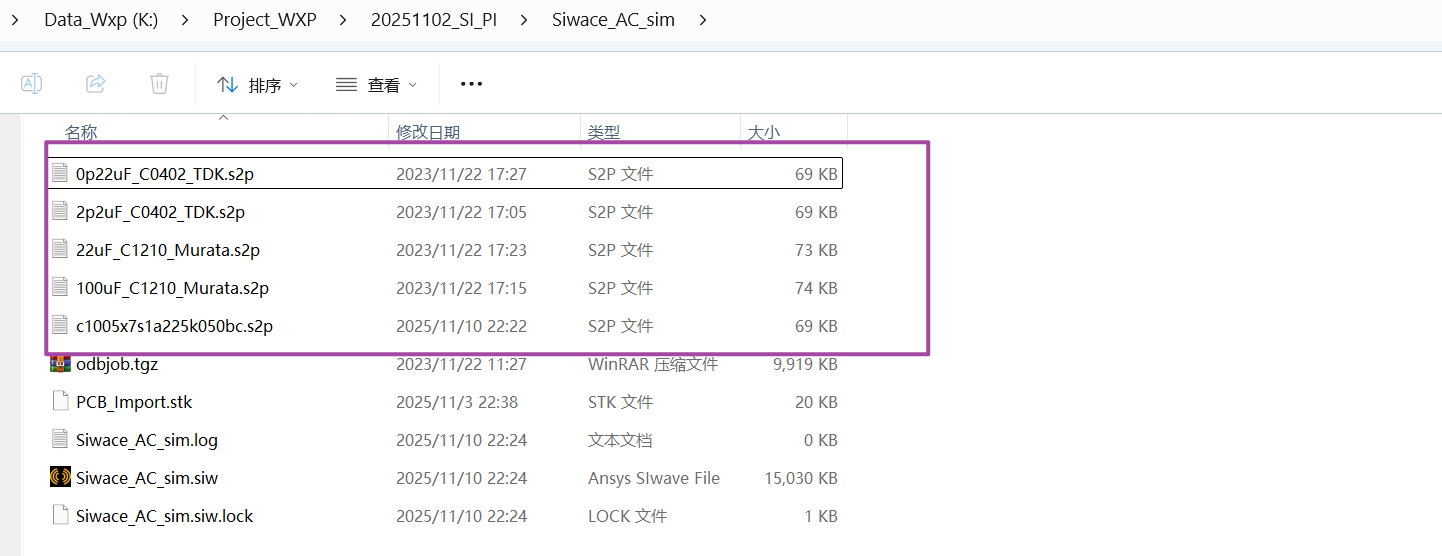1442x556 pixels.
Task: Expand chevron before Data_Wxp (K:) breadcrumb
Action: [16, 20]
